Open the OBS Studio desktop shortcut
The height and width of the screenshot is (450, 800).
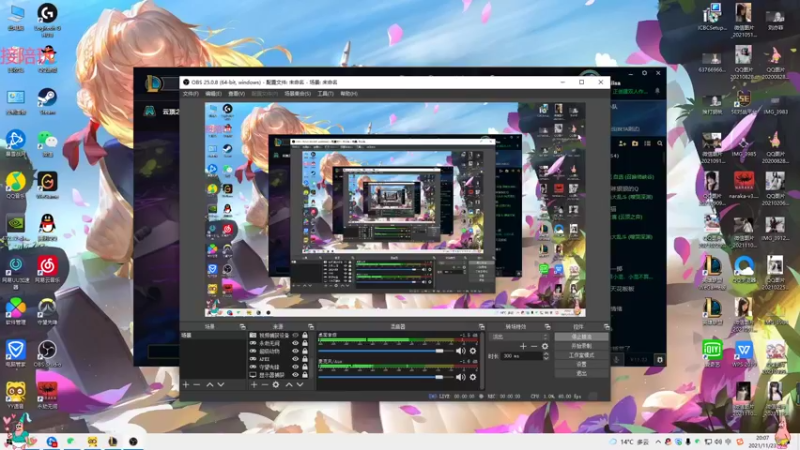coord(47,354)
